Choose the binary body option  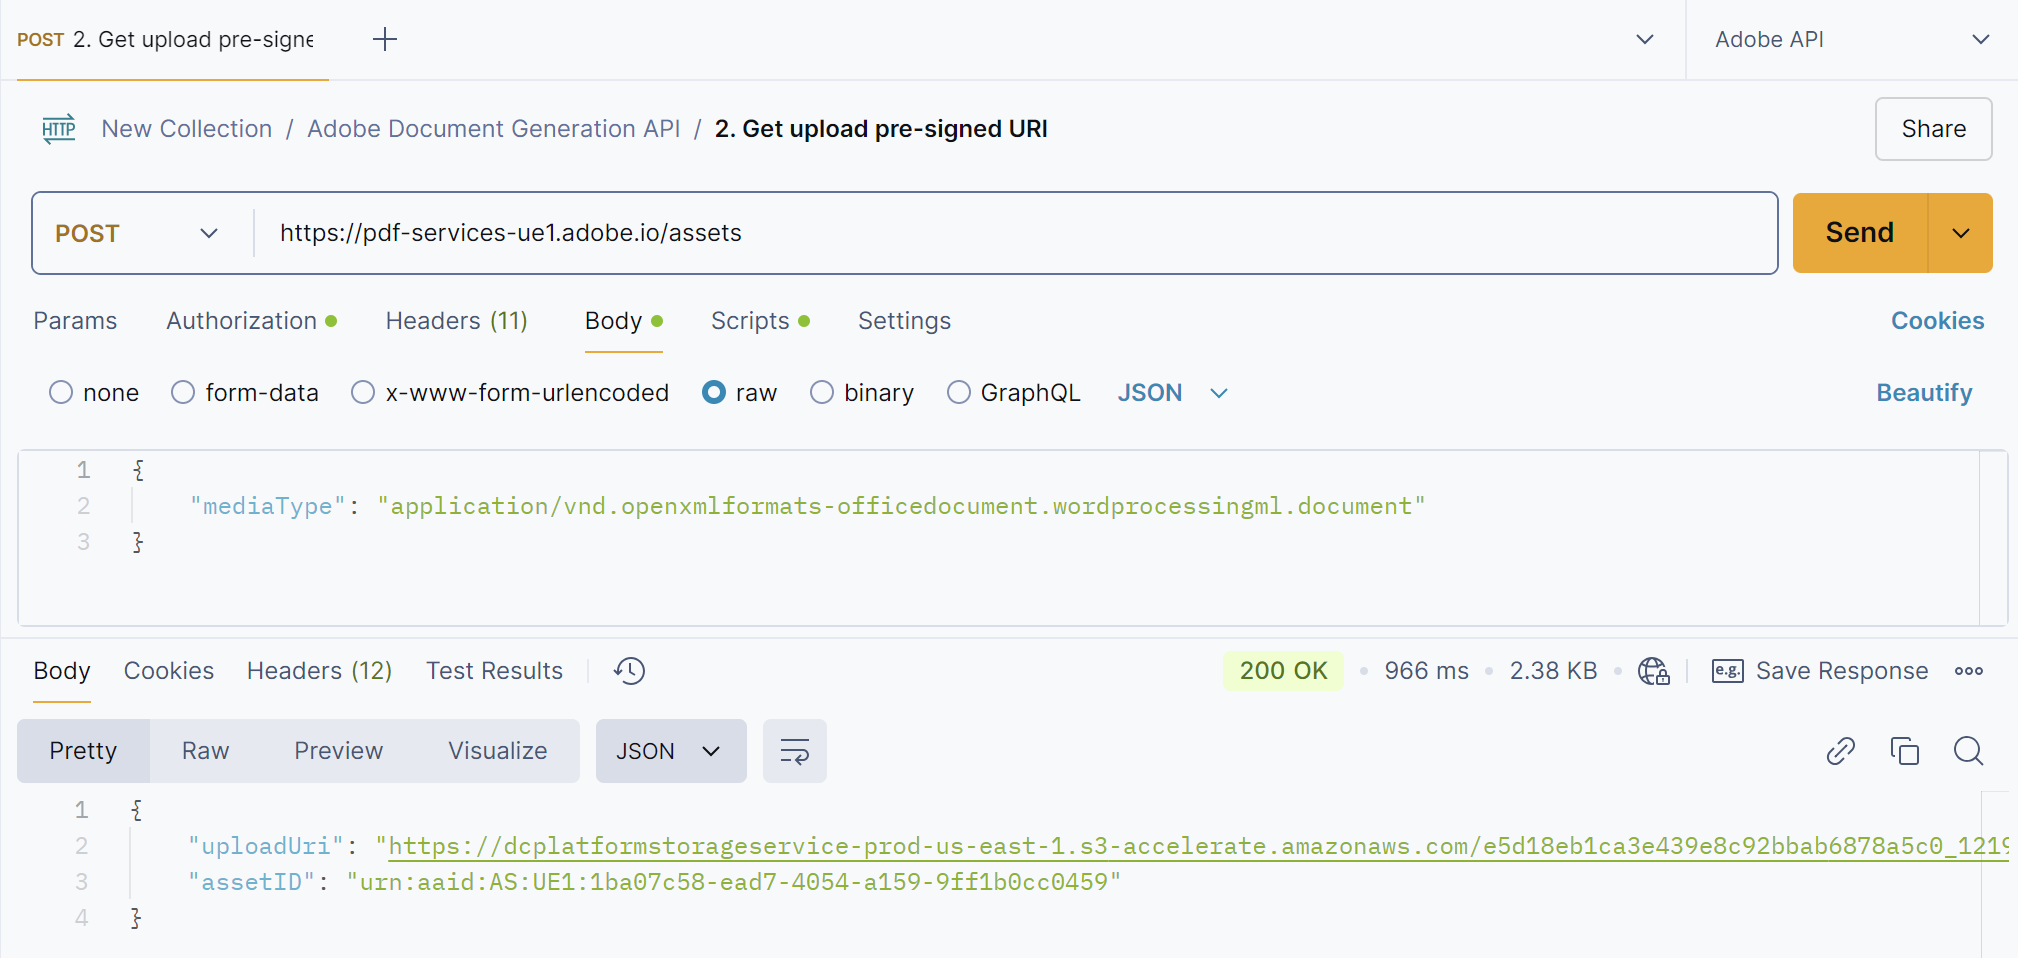[822, 393]
